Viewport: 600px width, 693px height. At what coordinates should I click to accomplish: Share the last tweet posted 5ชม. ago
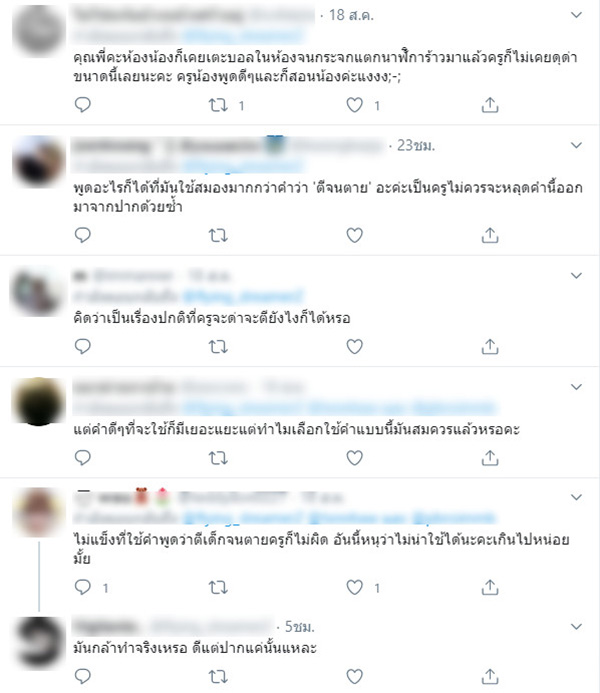(490, 676)
